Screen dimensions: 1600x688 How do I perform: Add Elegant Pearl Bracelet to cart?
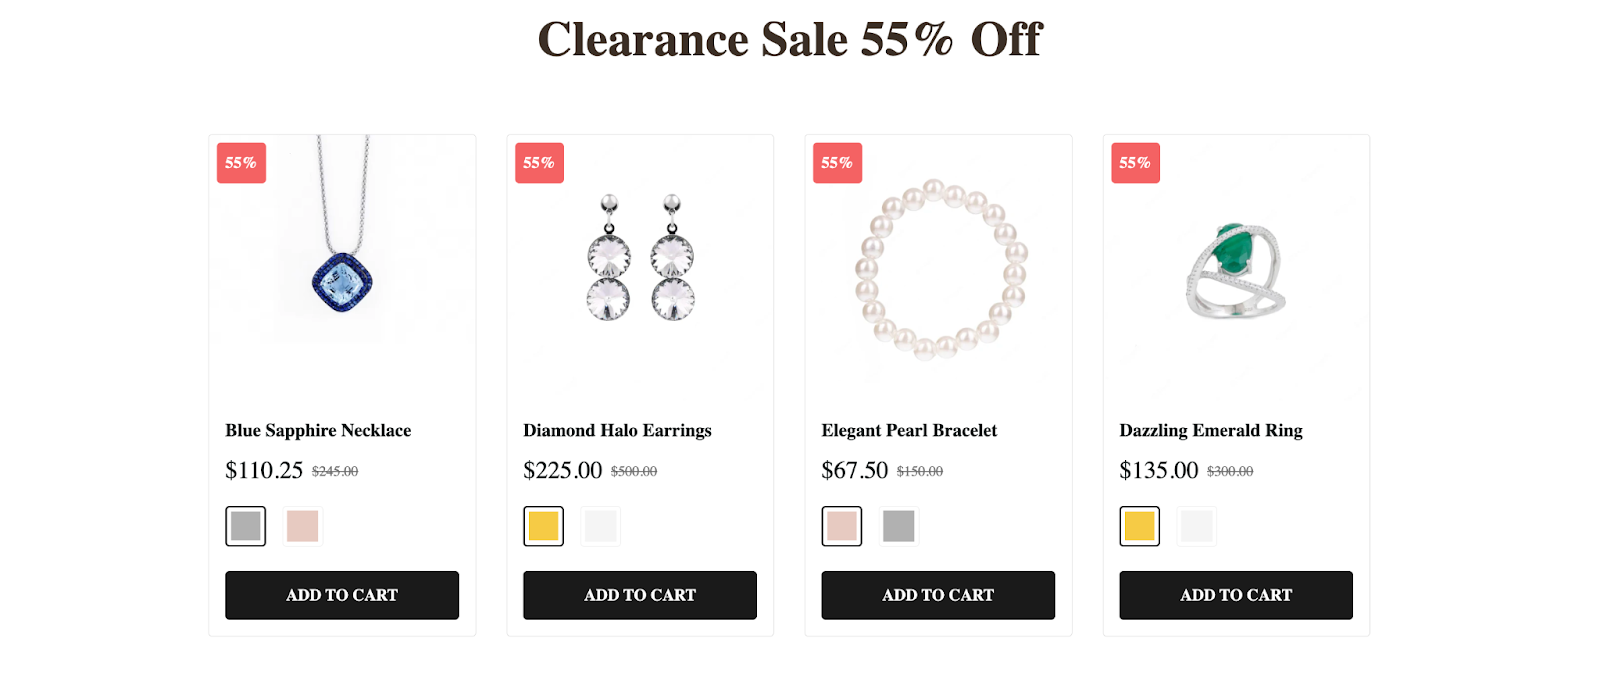938,595
